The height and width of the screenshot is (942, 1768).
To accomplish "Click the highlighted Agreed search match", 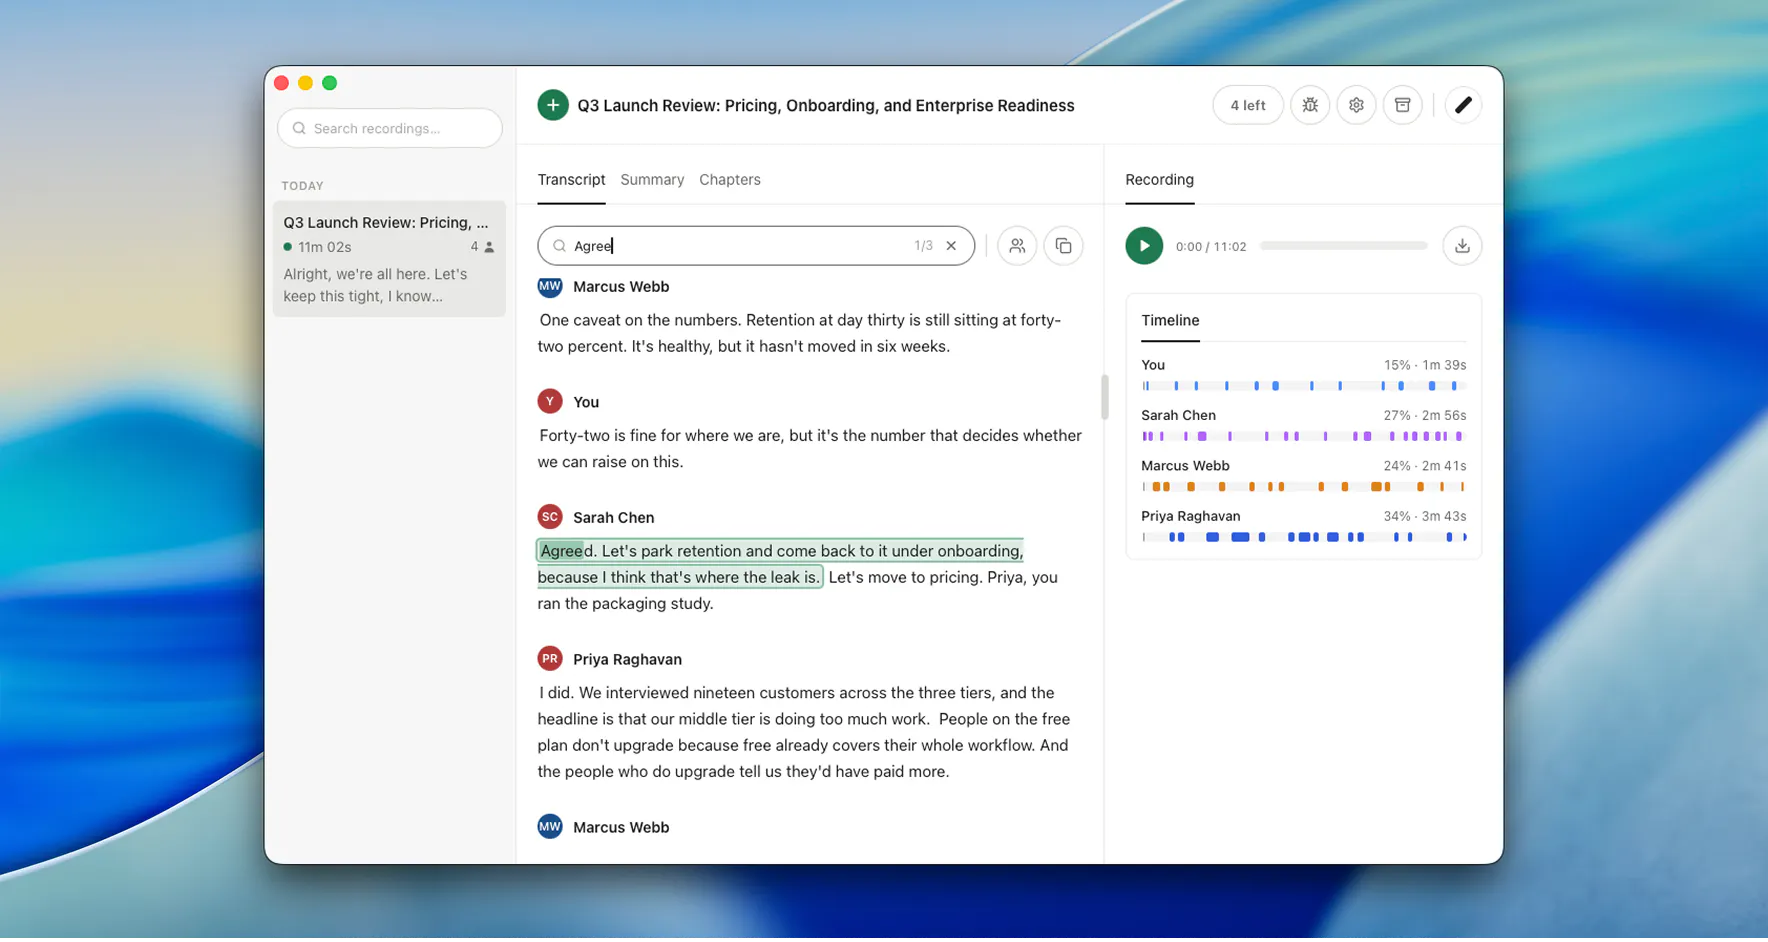I will click(x=562, y=551).
